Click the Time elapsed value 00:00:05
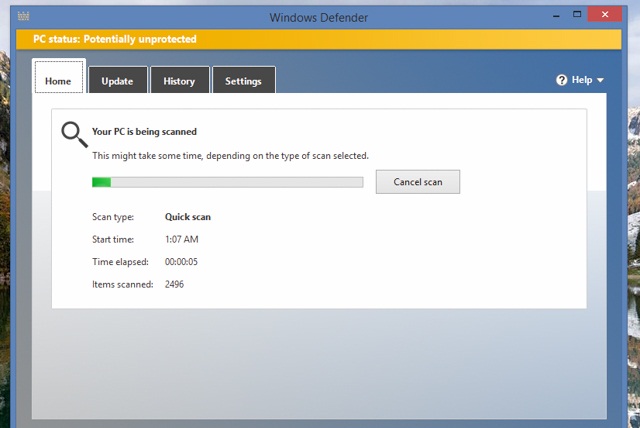Screen dimensions: 640x428 [x=181, y=261]
